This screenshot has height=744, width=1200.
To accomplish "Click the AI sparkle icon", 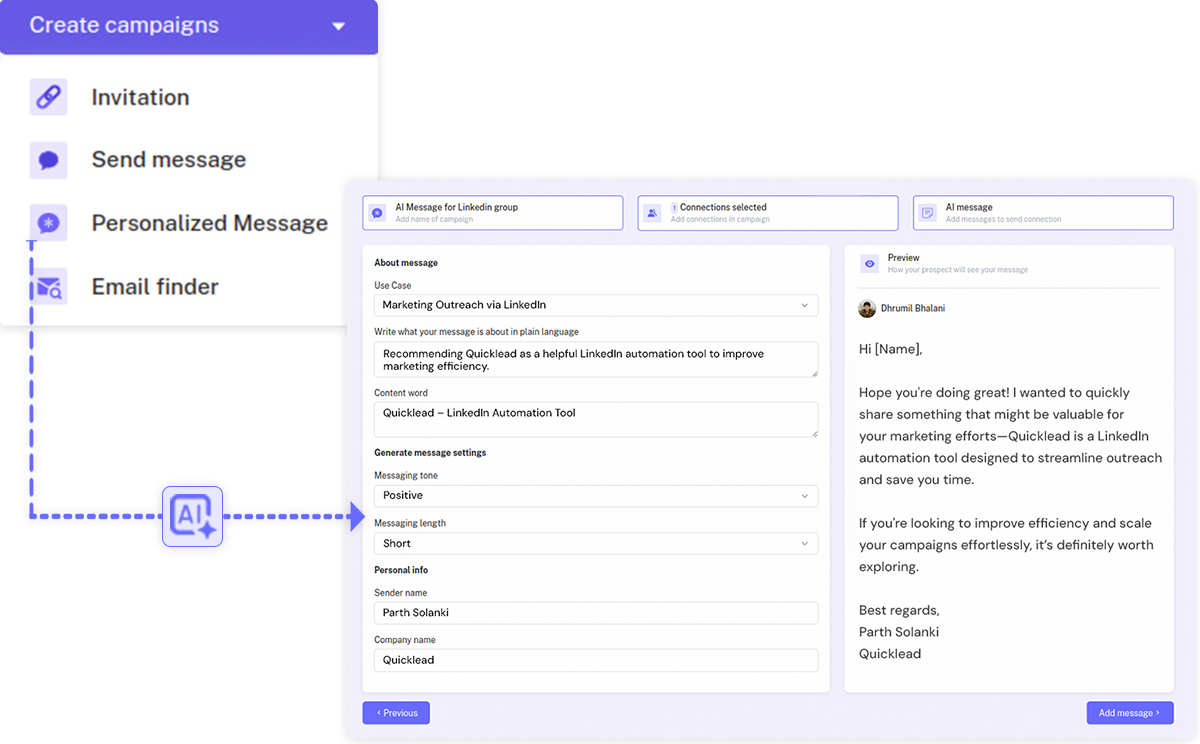I will pos(193,516).
